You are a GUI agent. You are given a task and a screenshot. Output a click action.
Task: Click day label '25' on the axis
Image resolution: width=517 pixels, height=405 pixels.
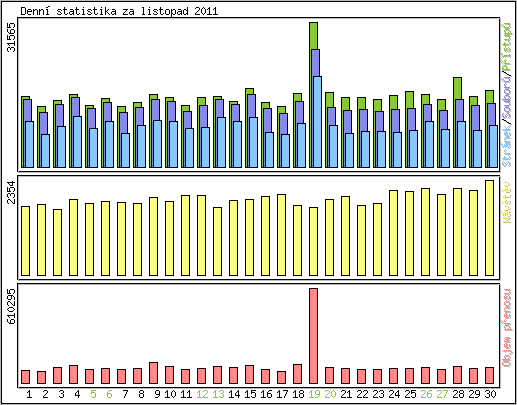click(410, 394)
